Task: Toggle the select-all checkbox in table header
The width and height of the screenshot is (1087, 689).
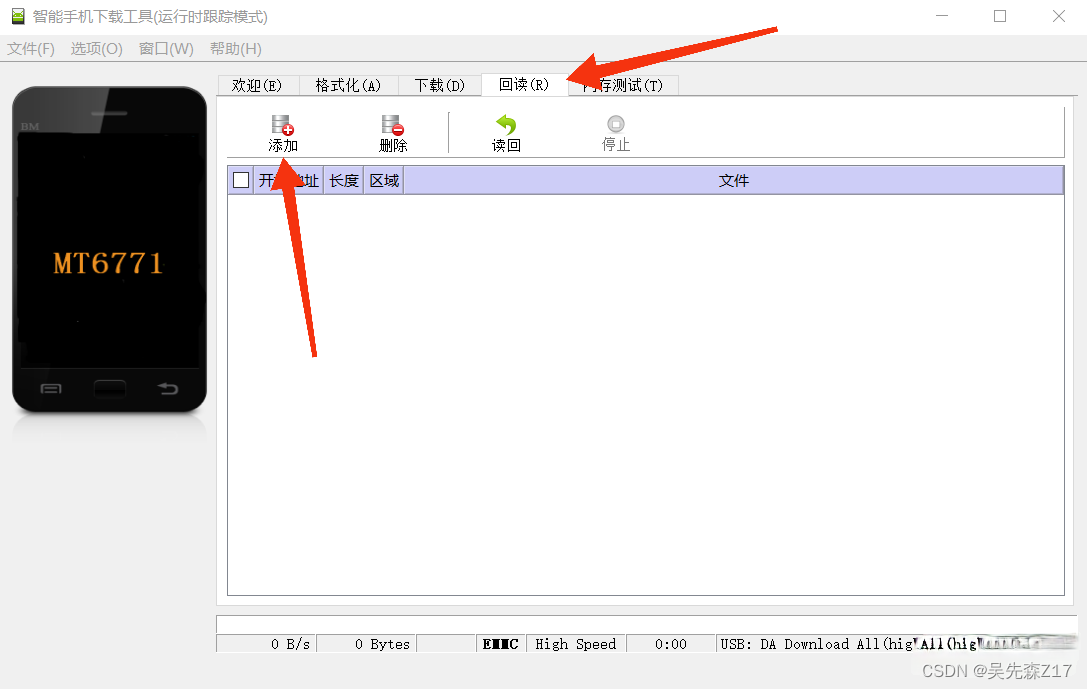Action: point(240,180)
